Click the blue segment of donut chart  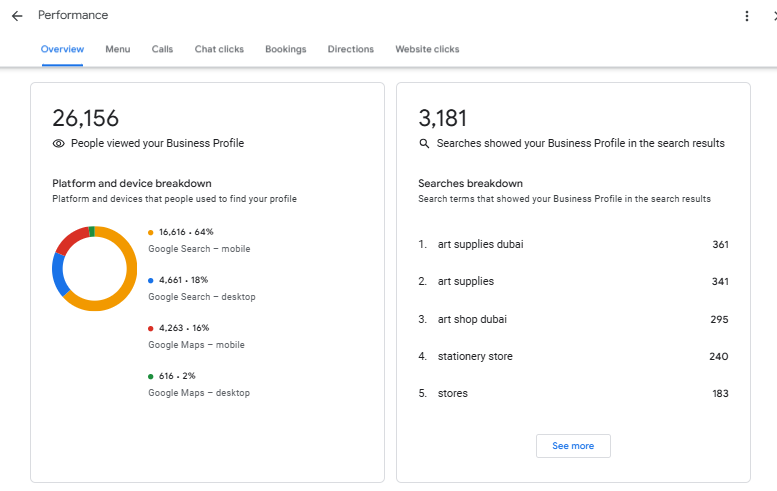(59, 275)
